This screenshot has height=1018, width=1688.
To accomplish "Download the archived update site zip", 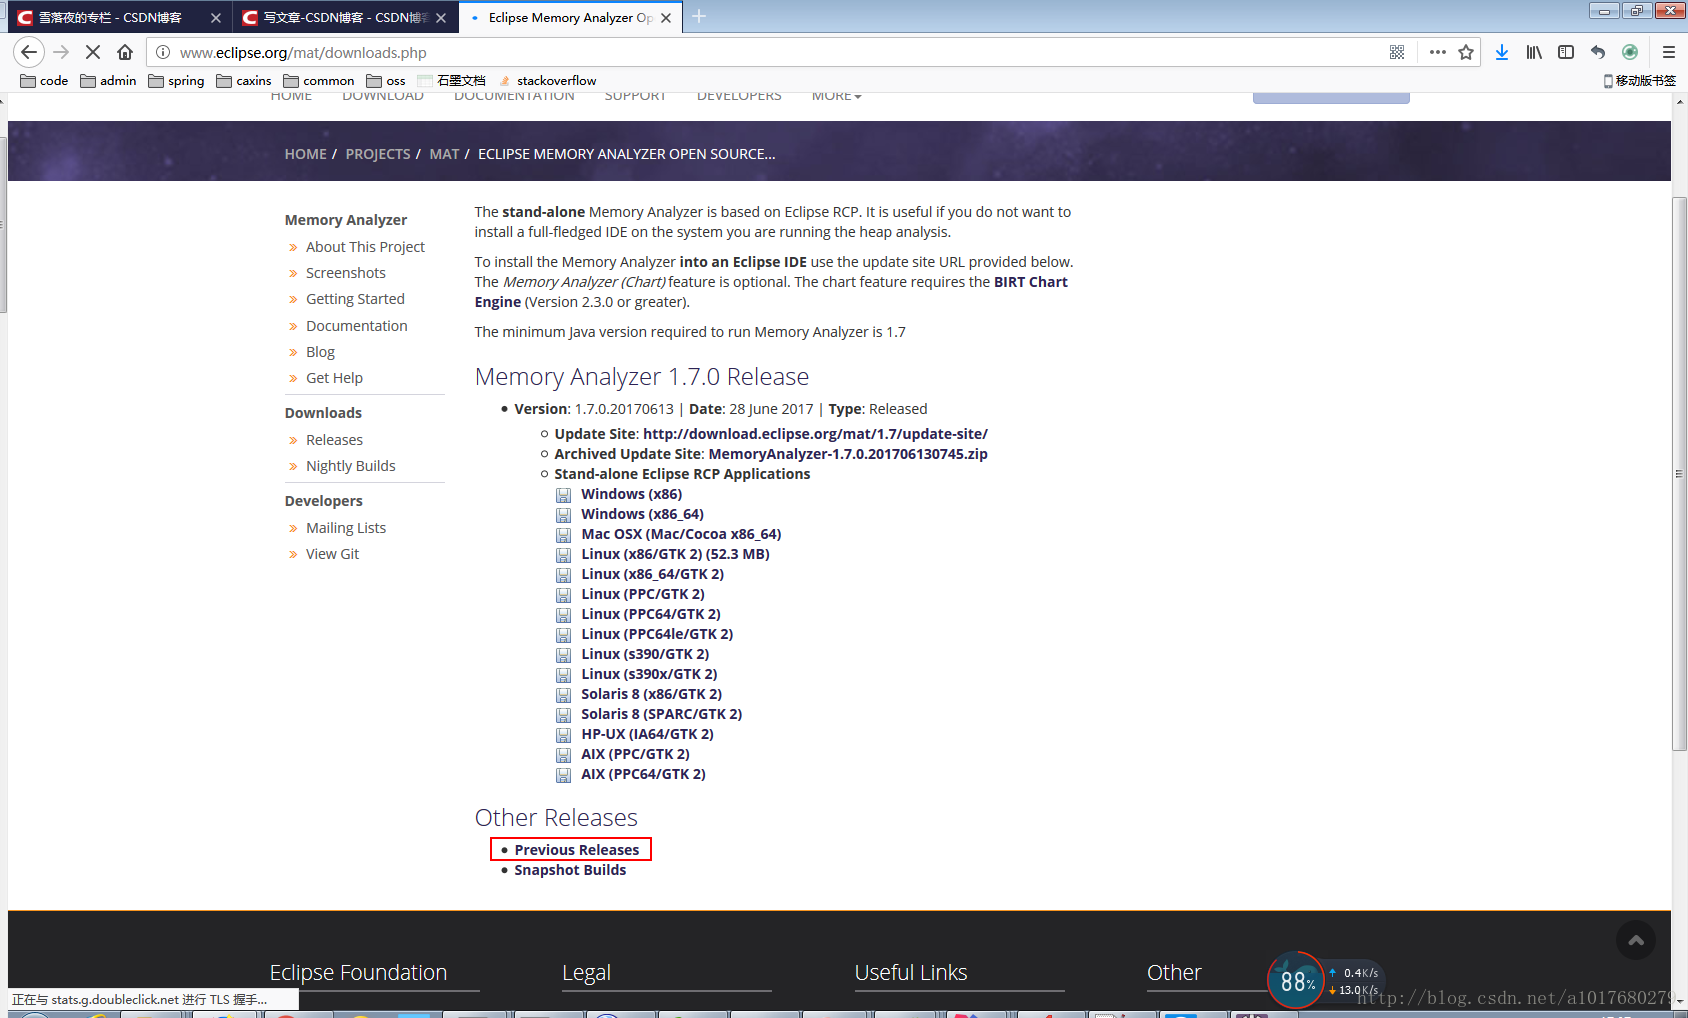I will click(848, 454).
